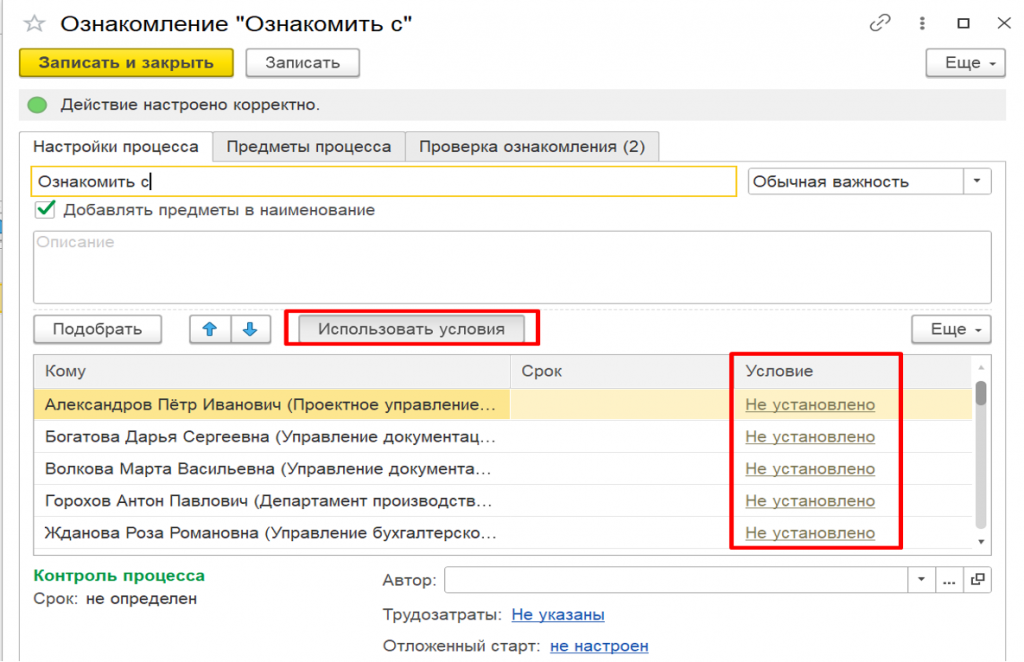
Task: Open the Обычная важность dropdown
Action: [977, 181]
